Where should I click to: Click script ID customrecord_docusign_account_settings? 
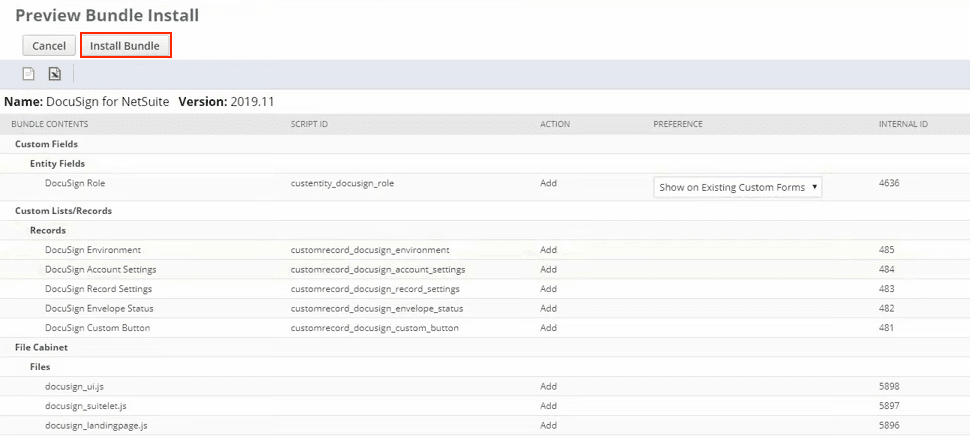coord(378,270)
